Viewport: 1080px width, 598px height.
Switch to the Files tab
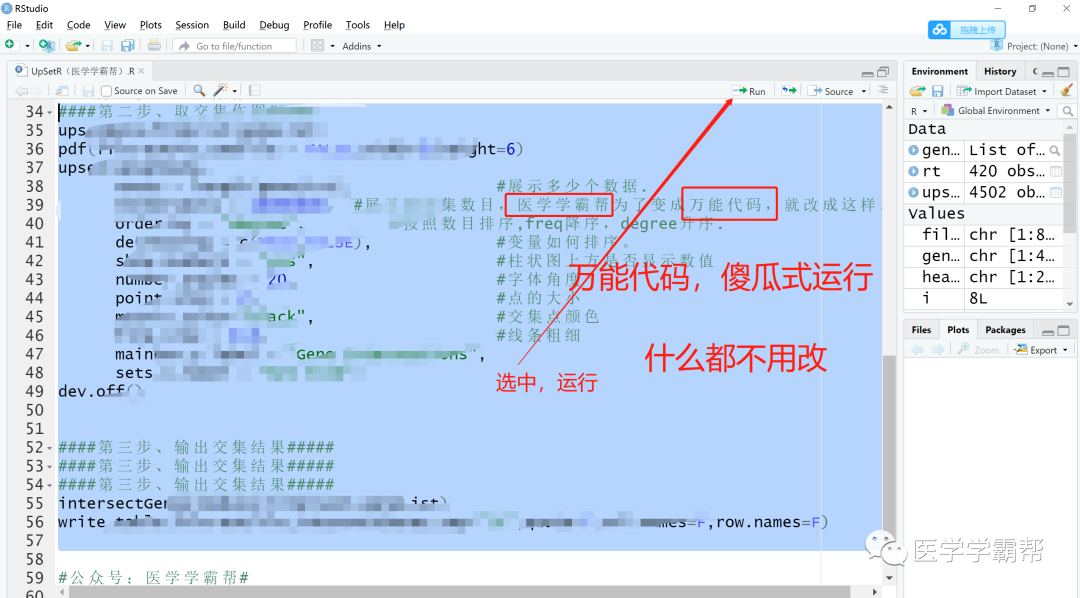click(x=921, y=329)
